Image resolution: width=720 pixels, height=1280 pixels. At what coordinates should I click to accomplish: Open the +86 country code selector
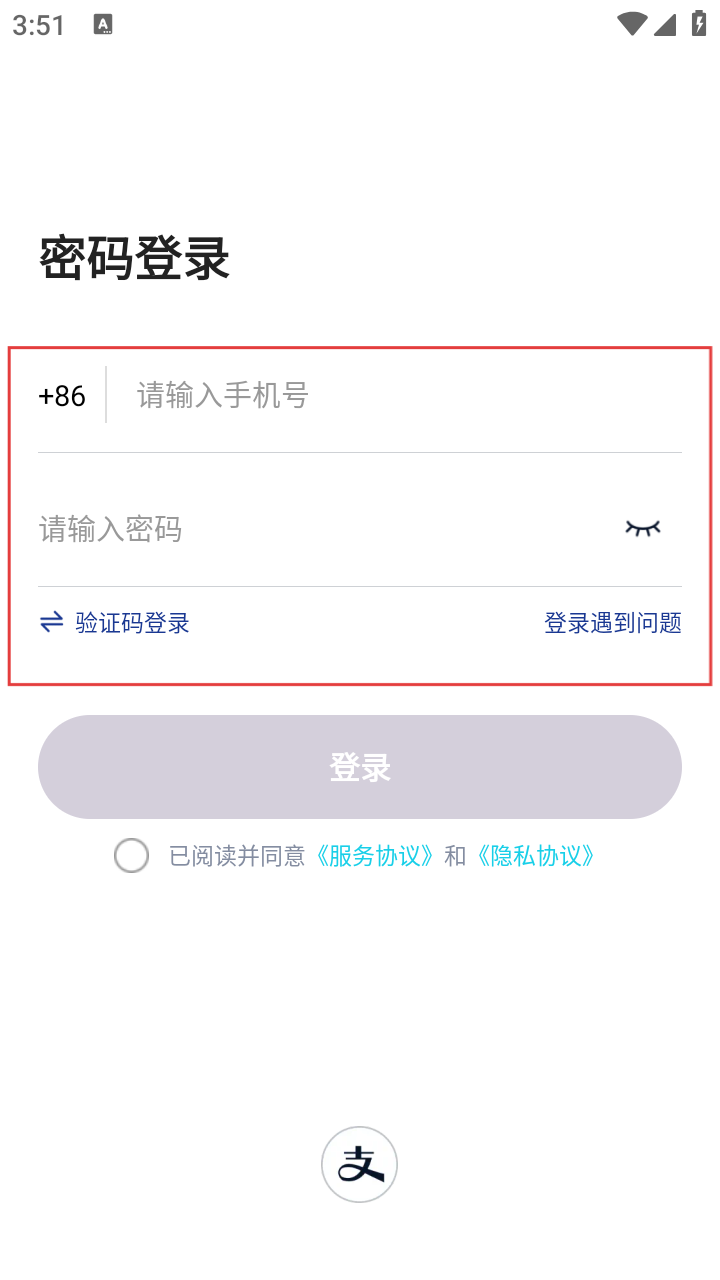pyautogui.click(x=62, y=396)
